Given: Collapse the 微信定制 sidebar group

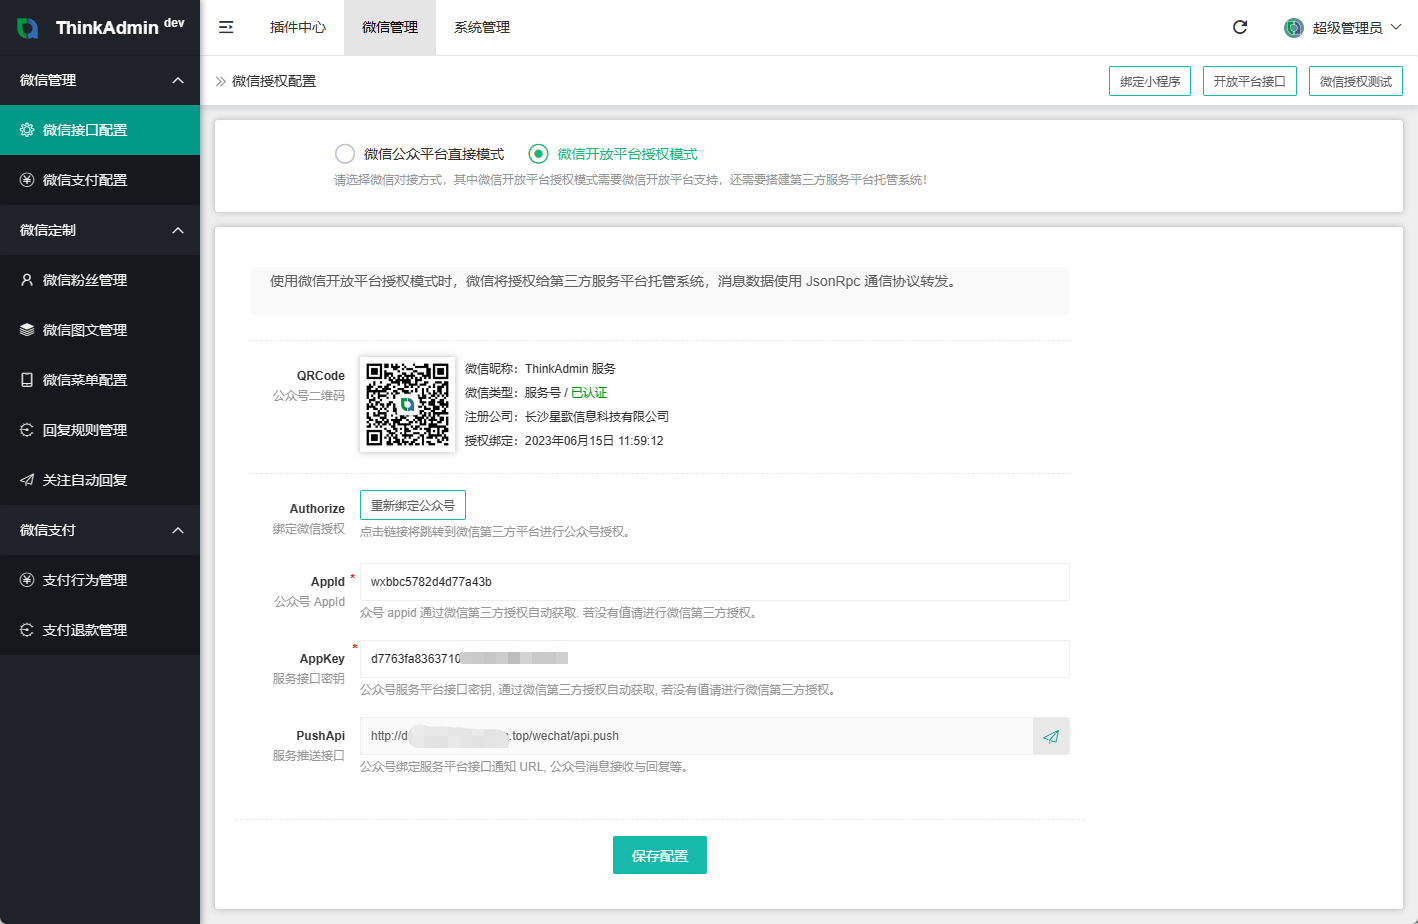Looking at the screenshot, I should point(178,230).
